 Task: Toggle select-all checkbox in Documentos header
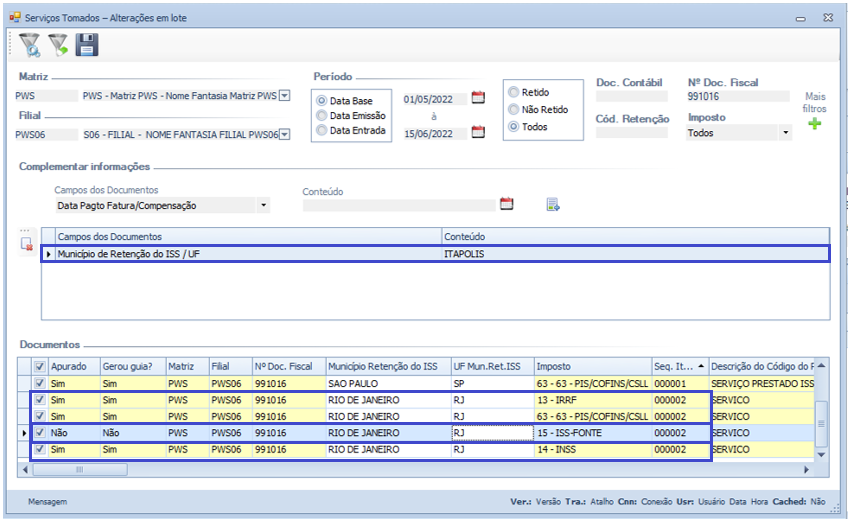click(x=40, y=366)
